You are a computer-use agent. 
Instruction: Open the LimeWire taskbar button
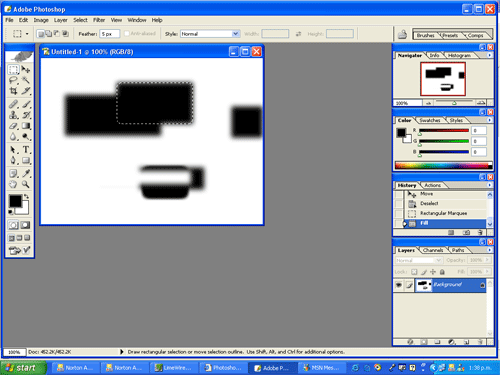point(173,368)
